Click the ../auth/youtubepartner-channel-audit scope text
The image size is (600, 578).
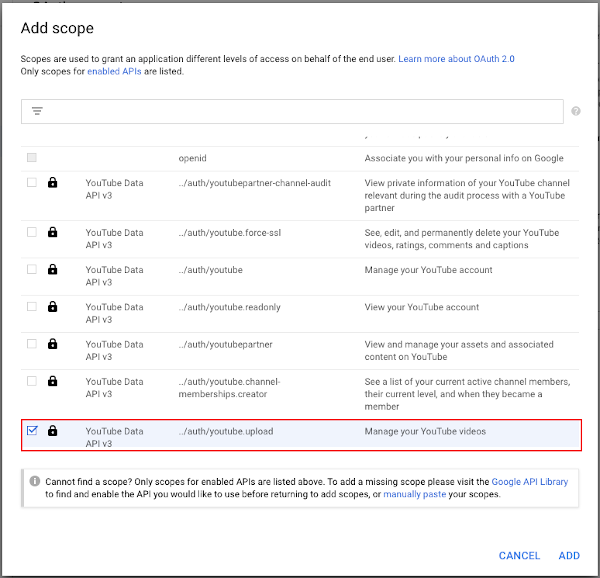click(x=254, y=183)
